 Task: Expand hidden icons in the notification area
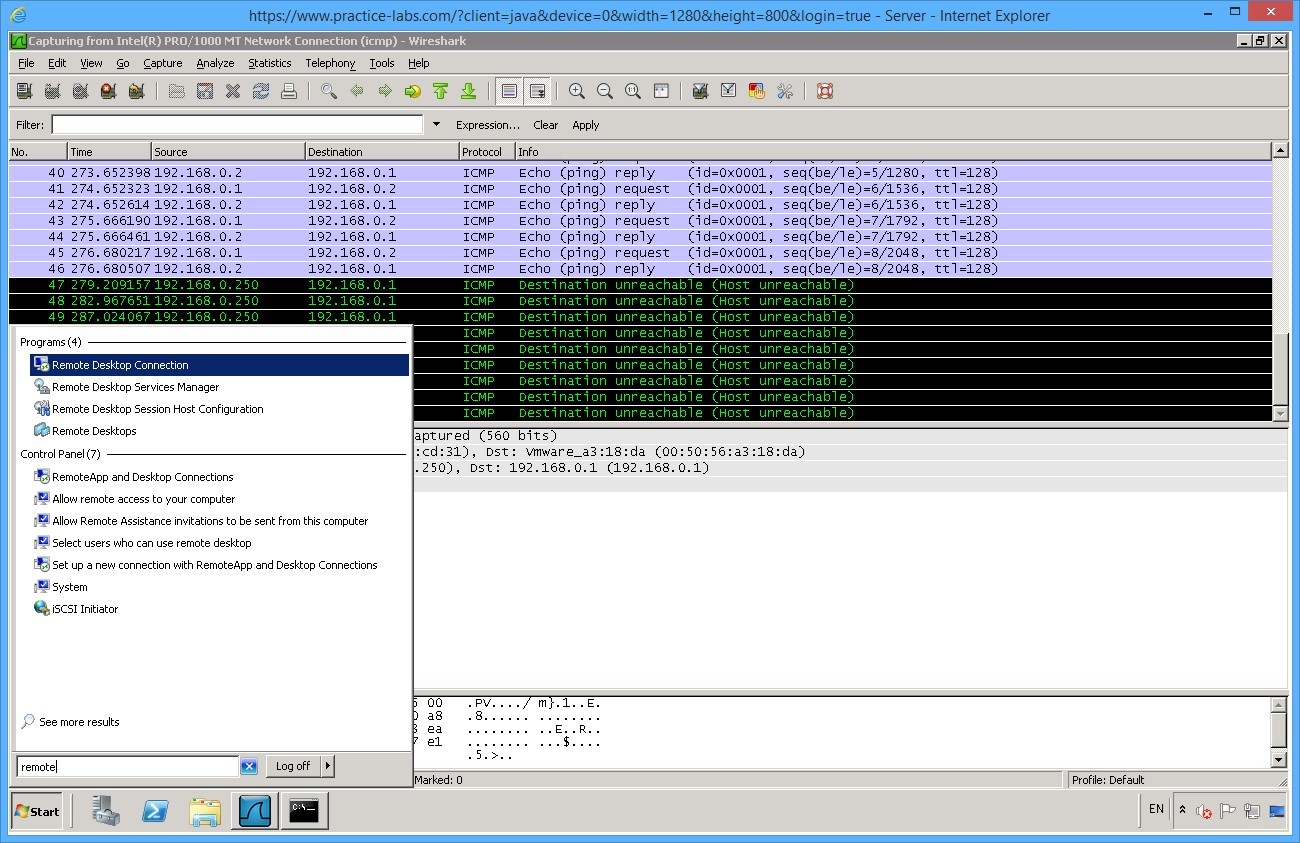click(x=1183, y=810)
